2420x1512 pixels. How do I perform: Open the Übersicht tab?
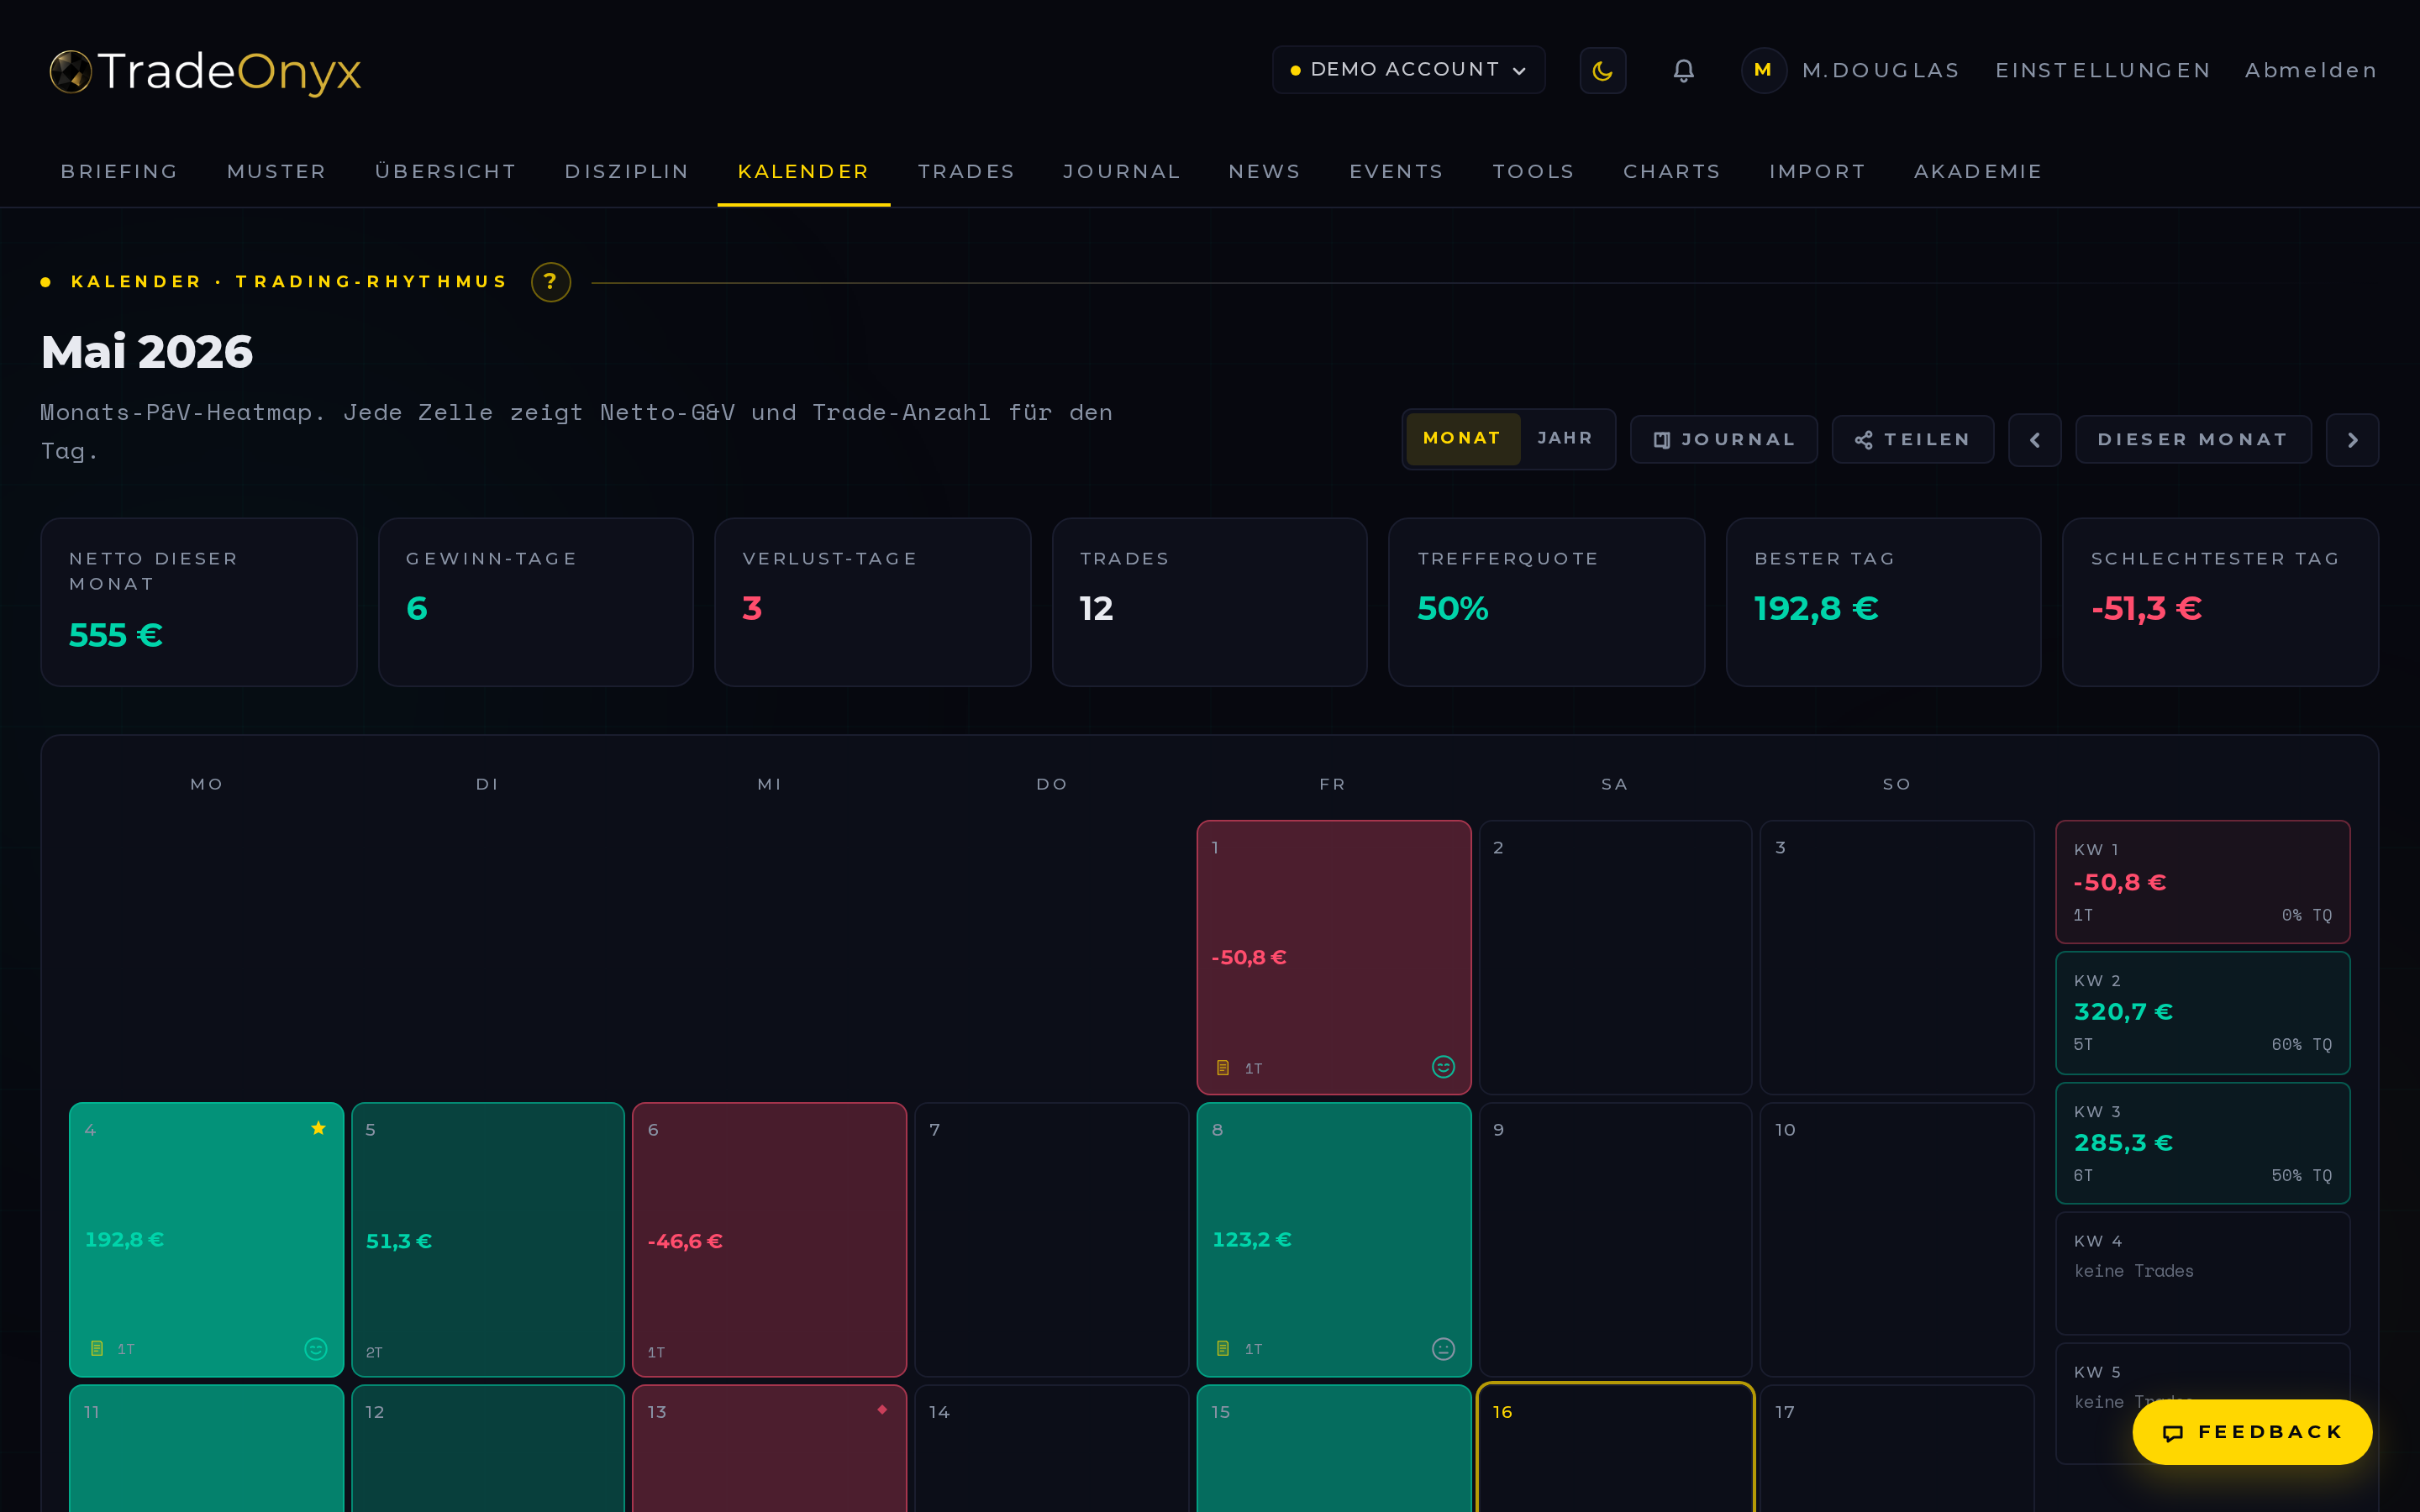tap(446, 172)
